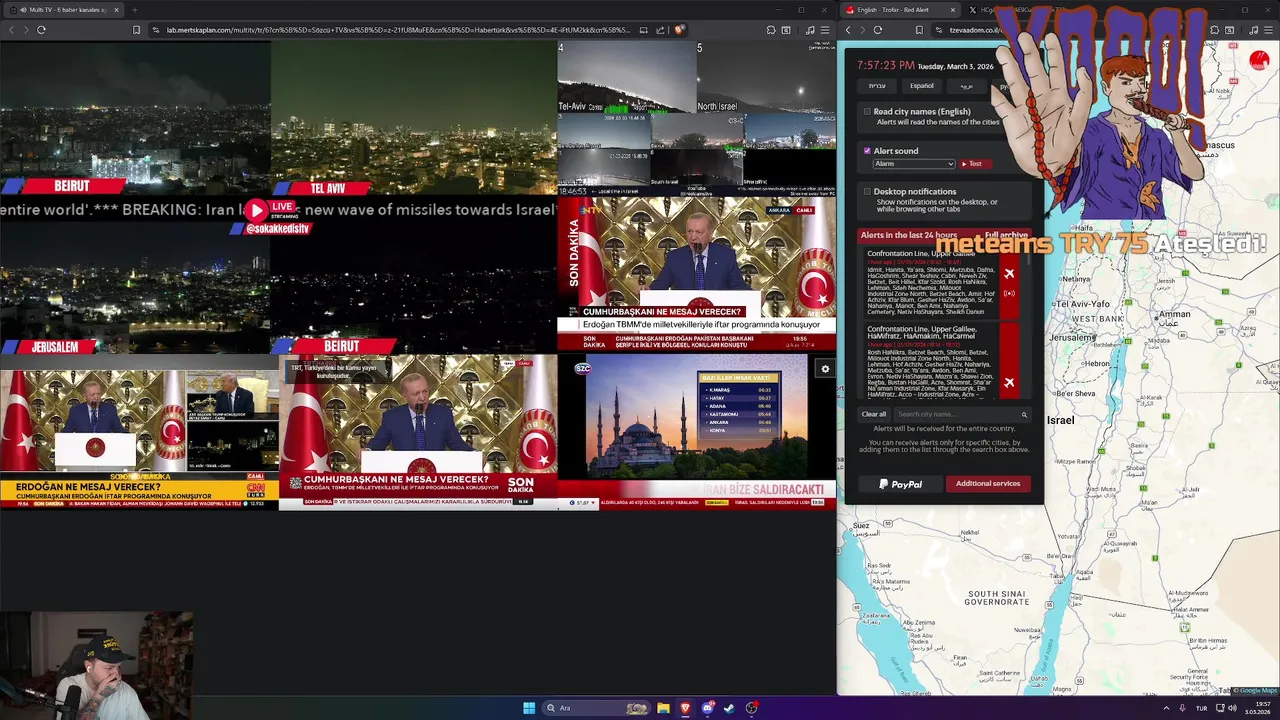1280x720 pixels.
Task: Open the taskbar clock showing 19:57
Action: 1258,708
